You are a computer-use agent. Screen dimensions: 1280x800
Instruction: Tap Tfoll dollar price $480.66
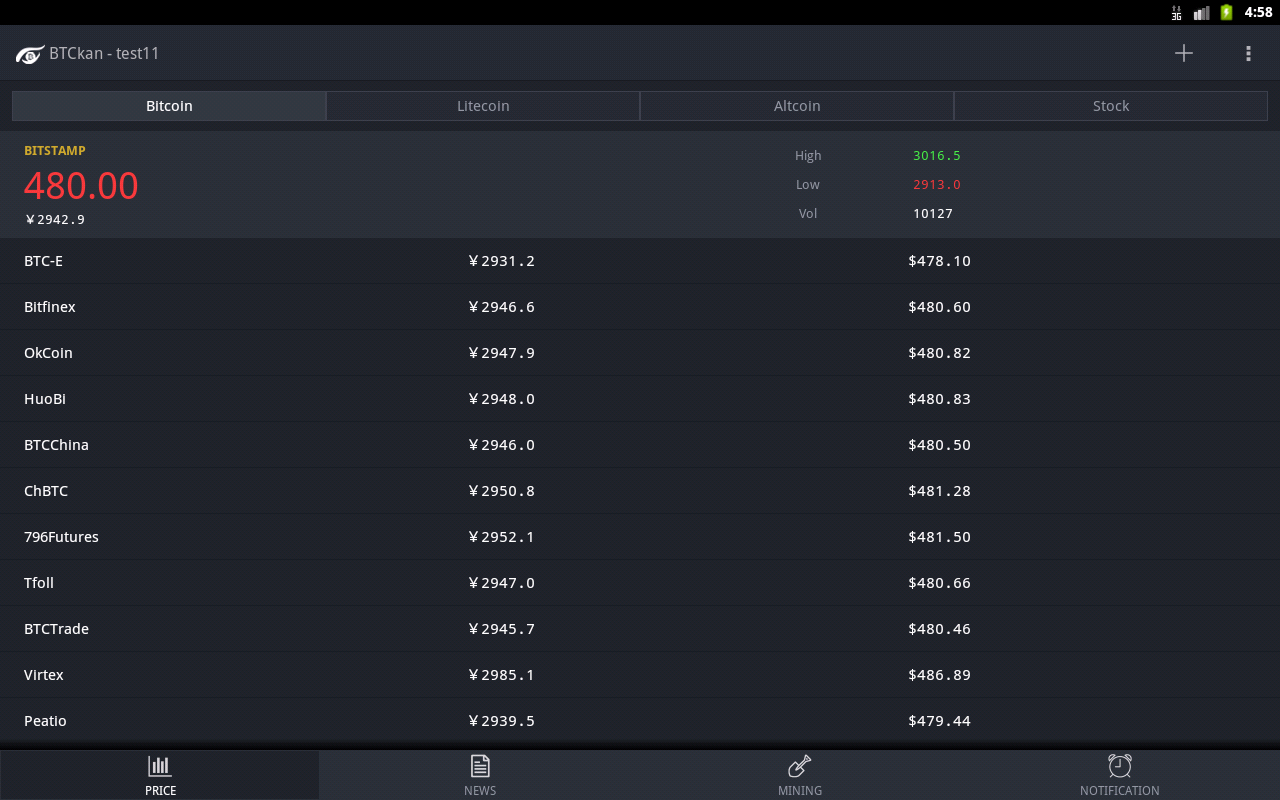tap(940, 583)
